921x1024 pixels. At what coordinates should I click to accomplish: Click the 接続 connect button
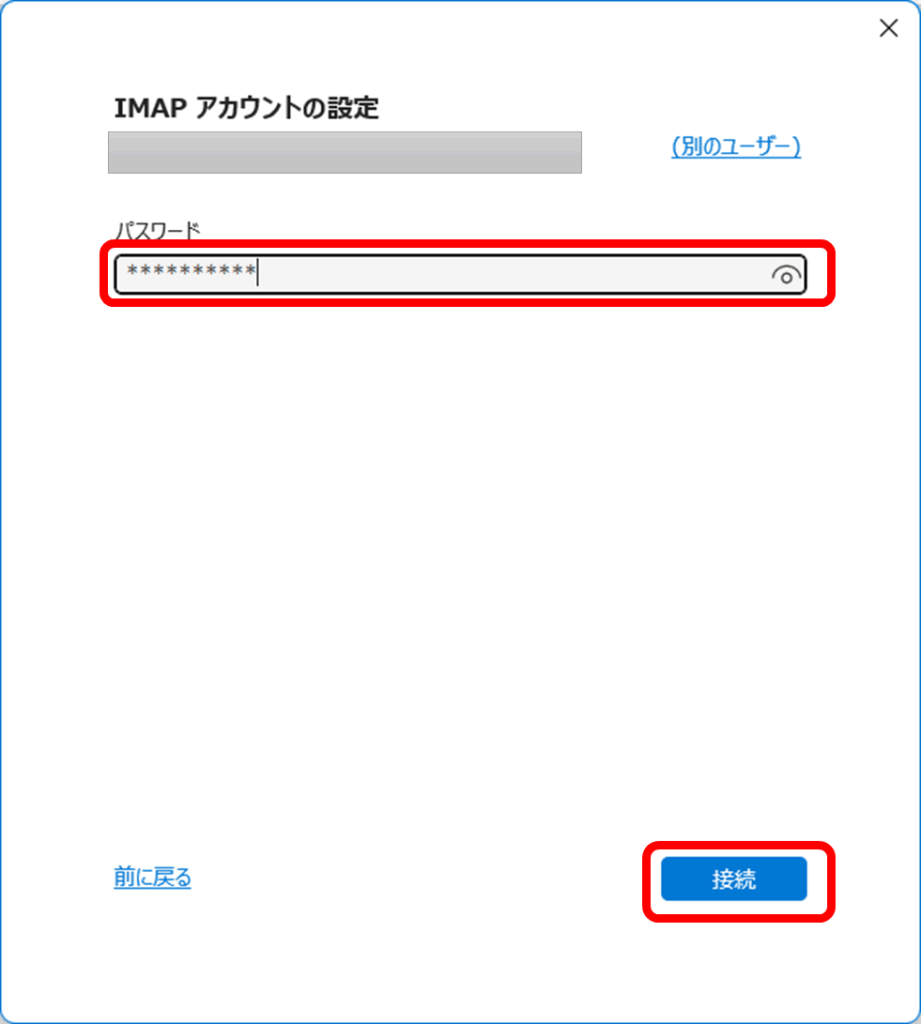[x=734, y=879]
